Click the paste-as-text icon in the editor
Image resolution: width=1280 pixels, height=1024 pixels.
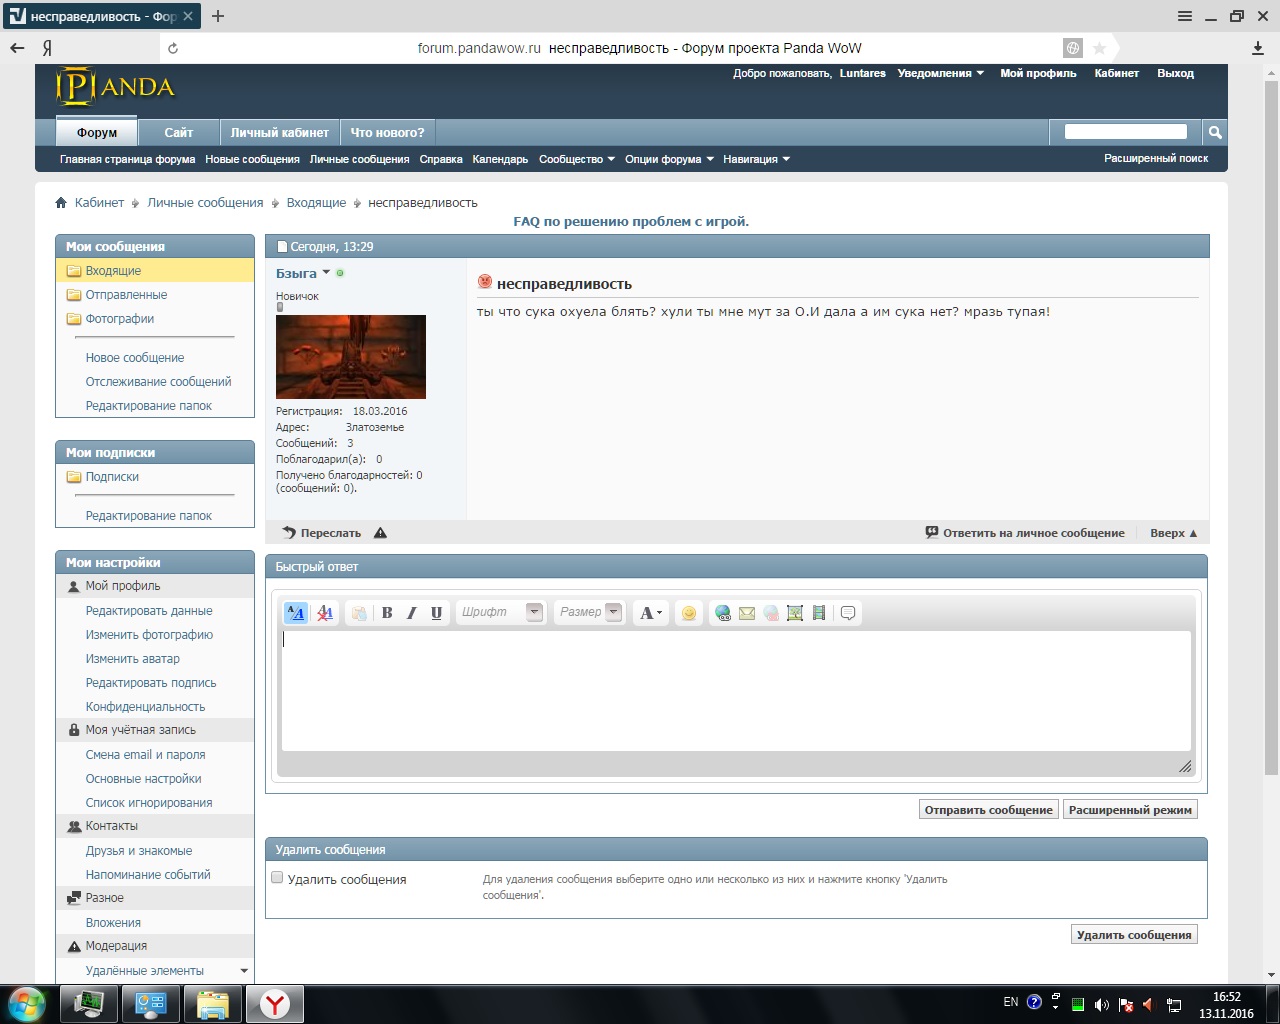tap(359, 613)
